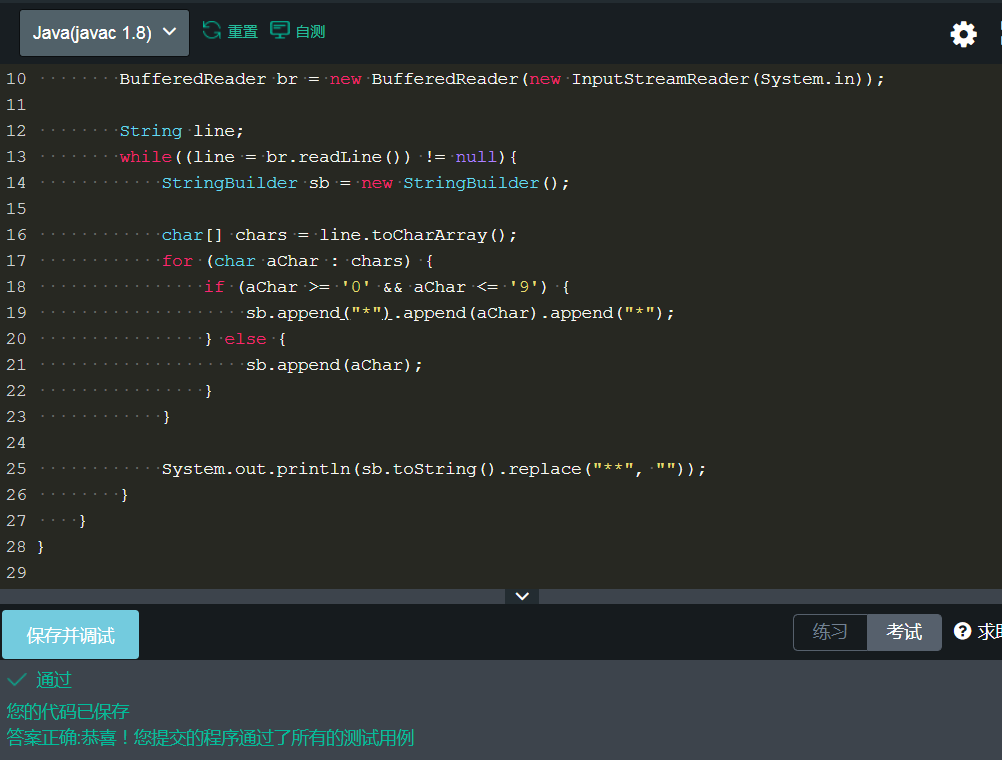The height and width of the screenshot is (760, 1002).
Task: Click 'StringBuilder sb' declaration on line 14
Action: [245, 183]
